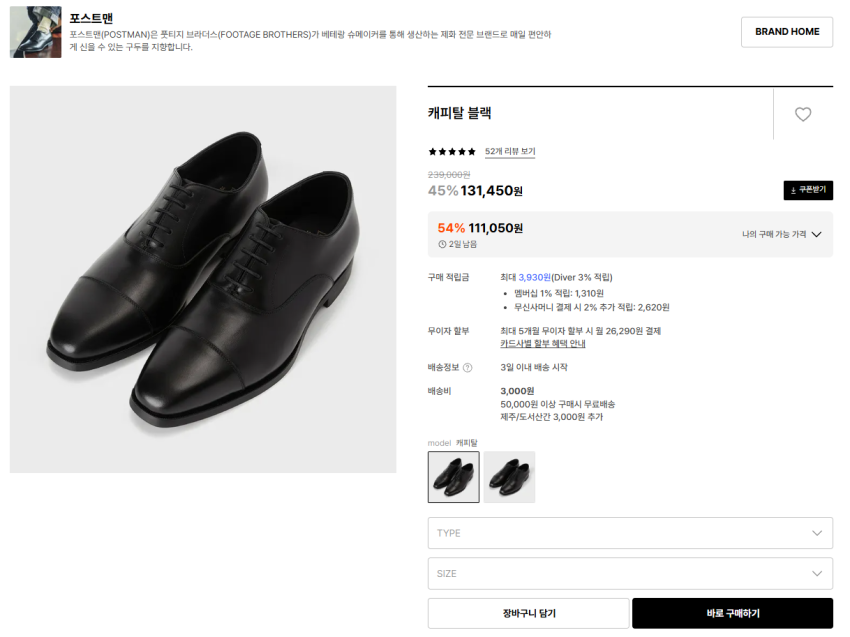Click the 바로 구매하기 buy button

pos(732,614)
